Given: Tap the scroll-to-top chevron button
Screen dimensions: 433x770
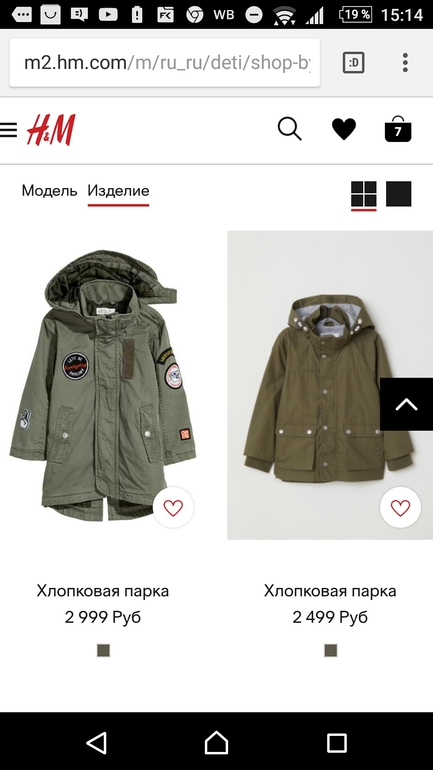Looking at the screenshot, I should click(406, 404).
